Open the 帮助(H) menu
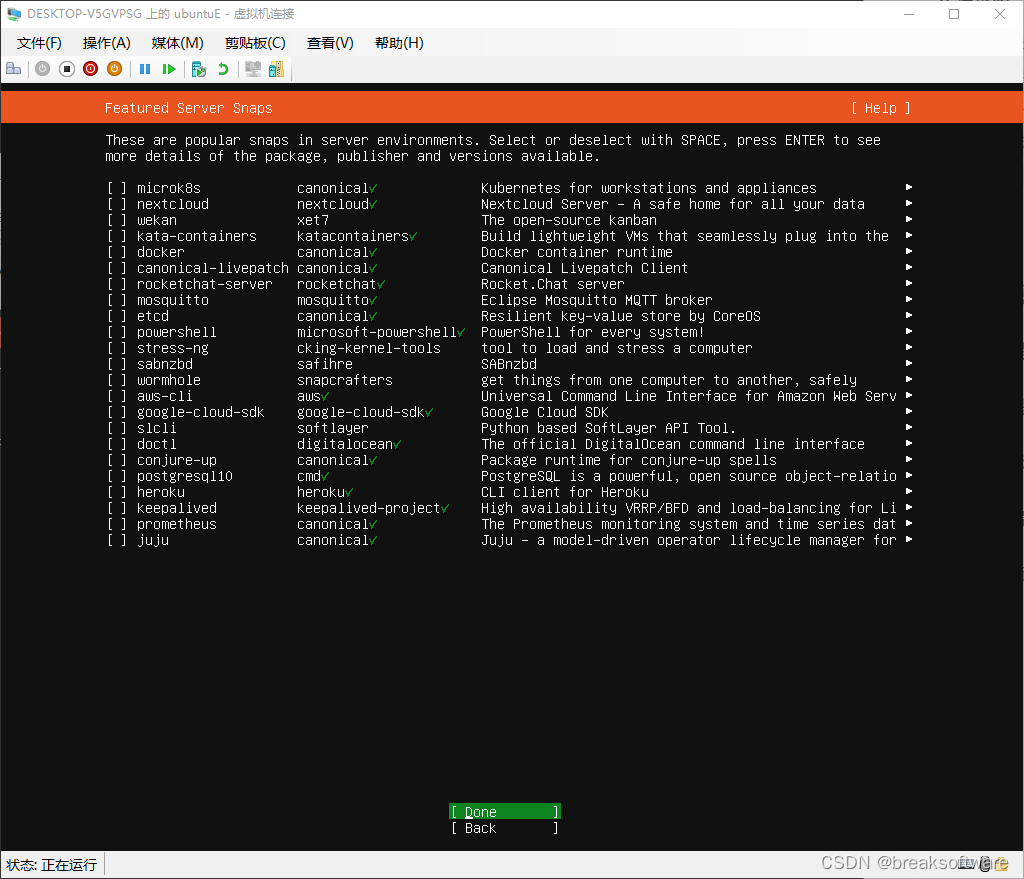 pos(399,43)
